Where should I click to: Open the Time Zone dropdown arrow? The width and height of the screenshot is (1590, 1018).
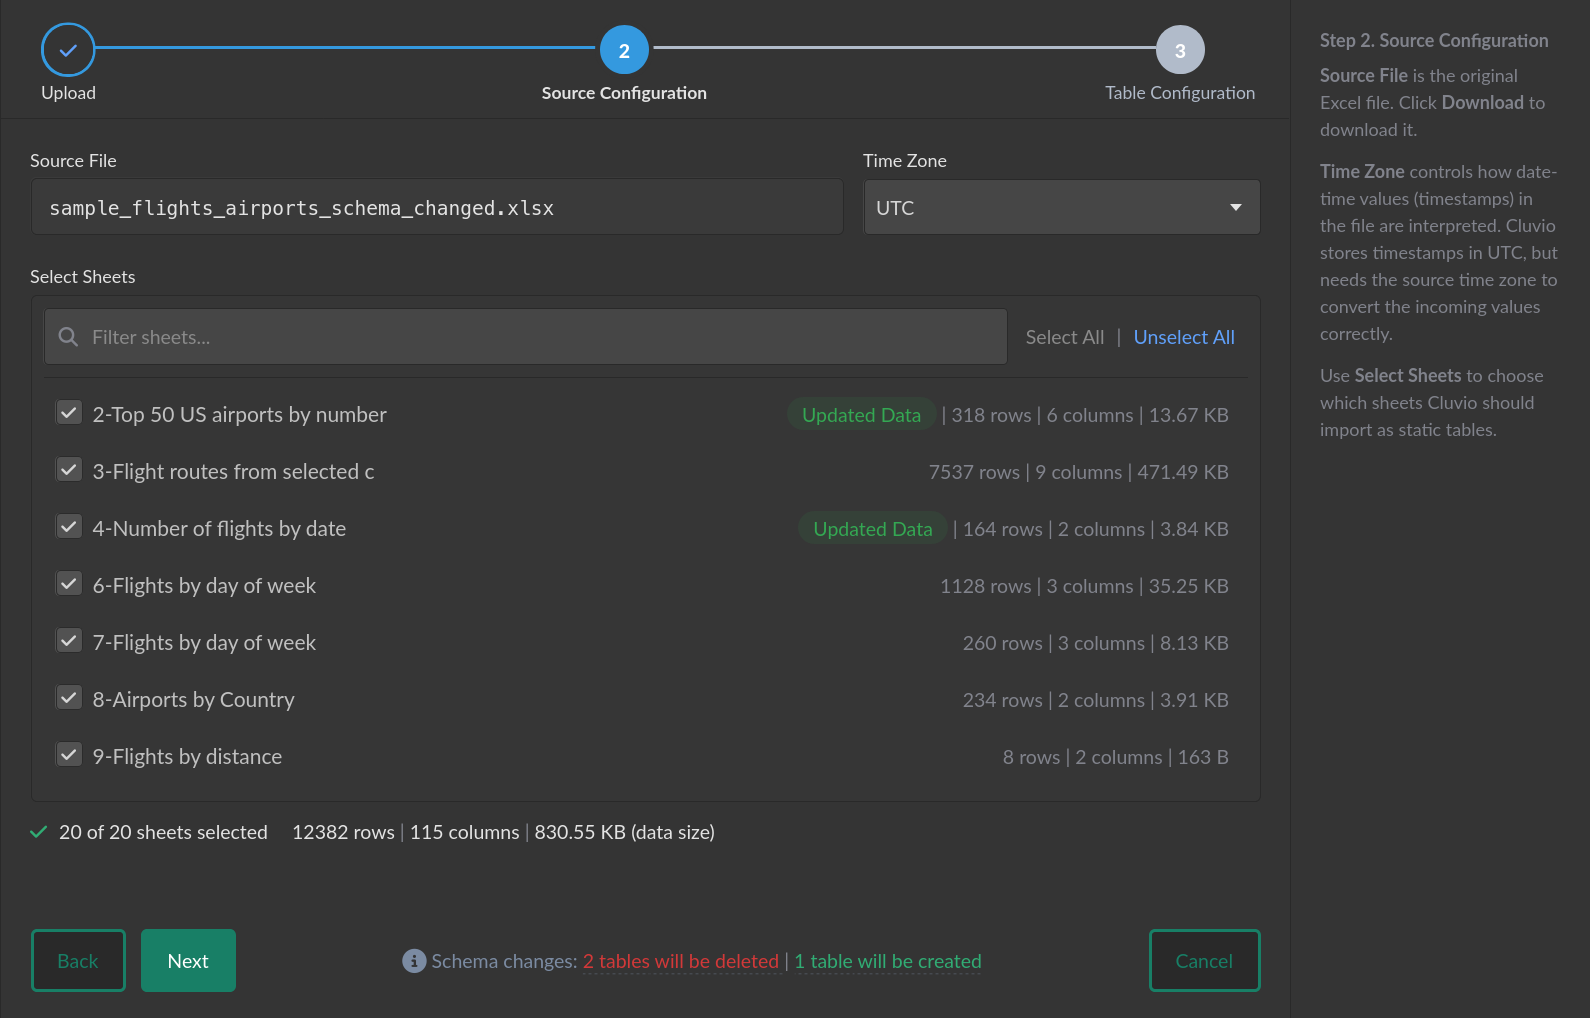[x=1236, y=208]
